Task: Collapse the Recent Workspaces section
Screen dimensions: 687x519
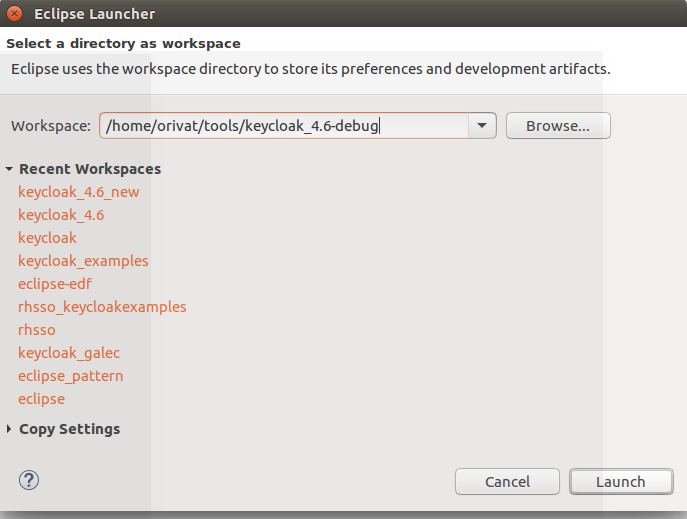Action: point(10,169)
